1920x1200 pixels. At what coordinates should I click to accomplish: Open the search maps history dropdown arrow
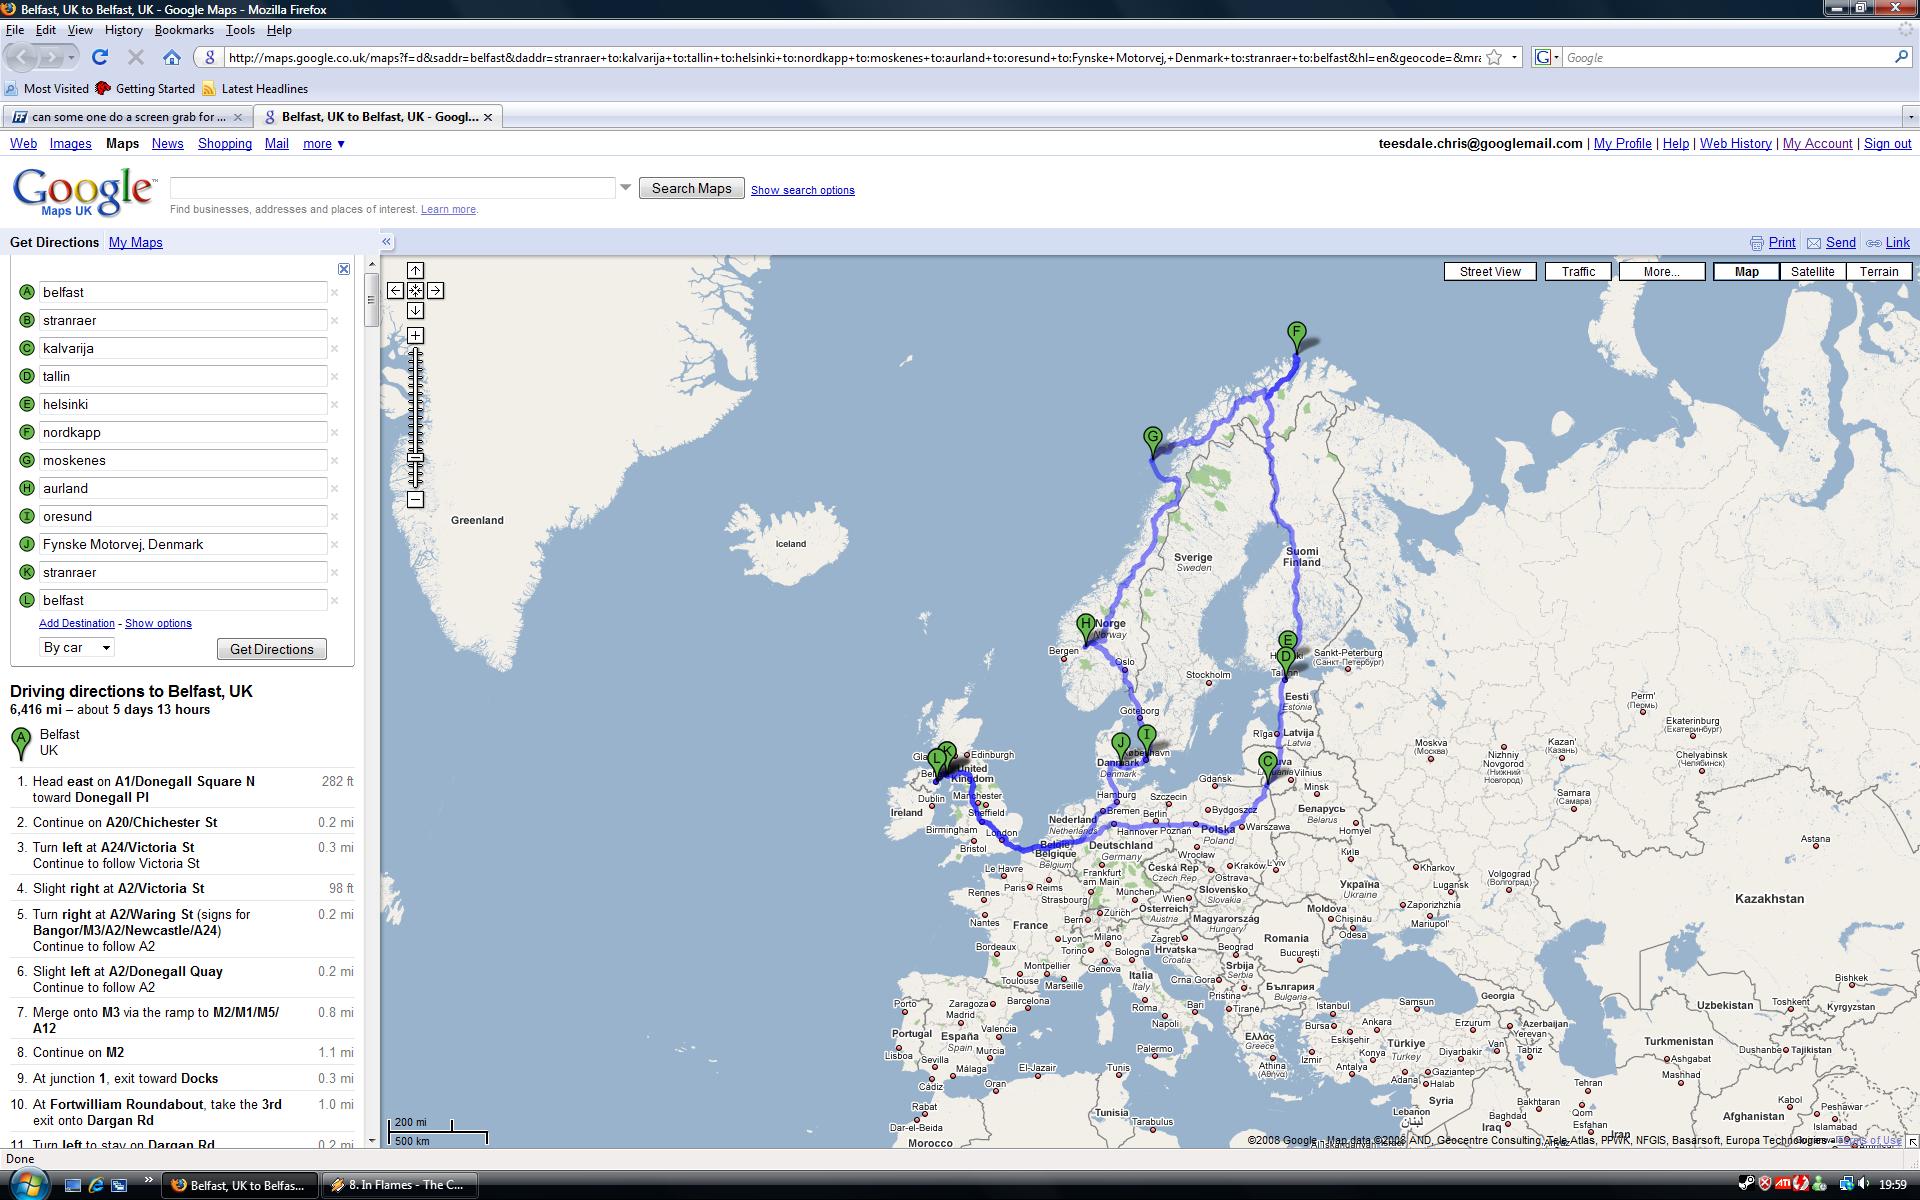coord(626,187)
